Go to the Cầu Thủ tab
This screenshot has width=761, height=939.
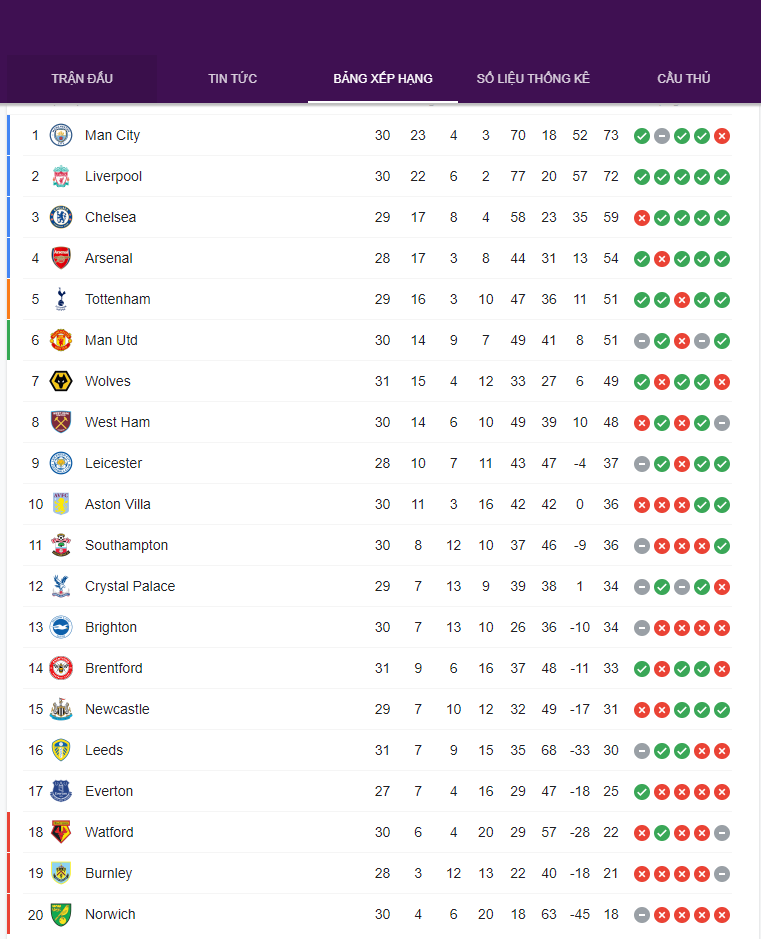(x=684, y=78)
